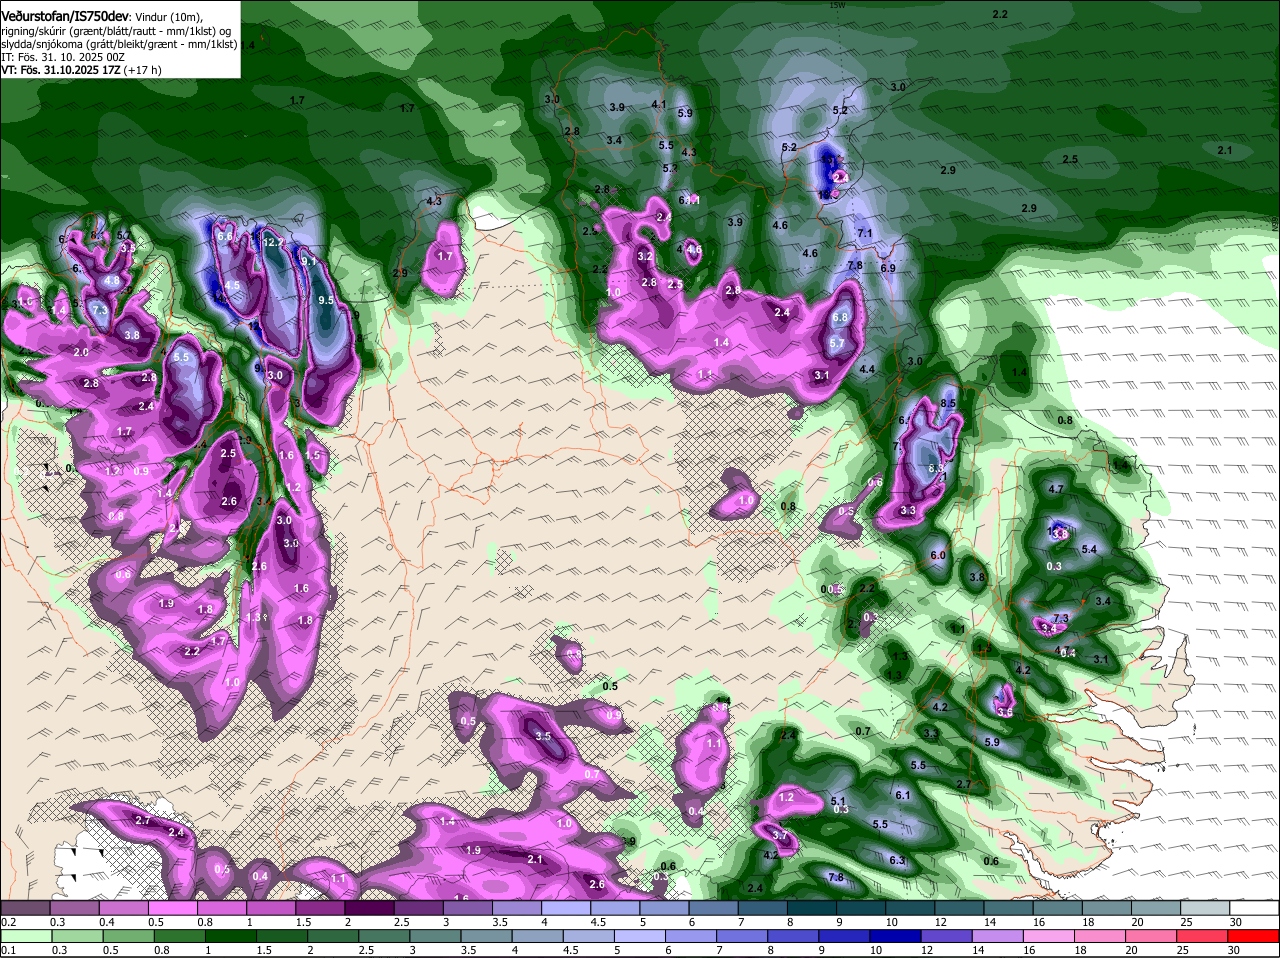The height and width of the screenshot is (958, 1280).
Task: Select rain scale swatch starting at 0.5
Action: coord(127,936)
